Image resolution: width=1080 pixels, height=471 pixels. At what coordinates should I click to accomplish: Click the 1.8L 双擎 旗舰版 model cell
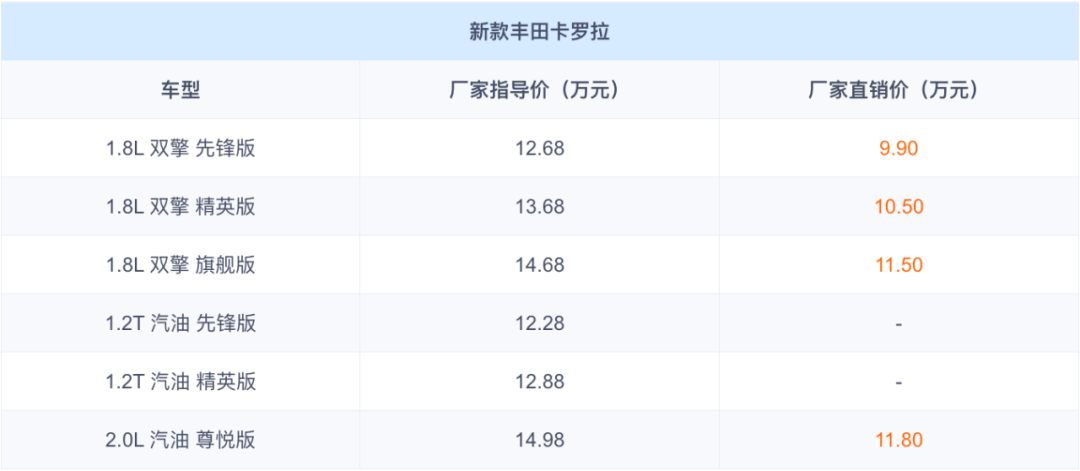180,265
